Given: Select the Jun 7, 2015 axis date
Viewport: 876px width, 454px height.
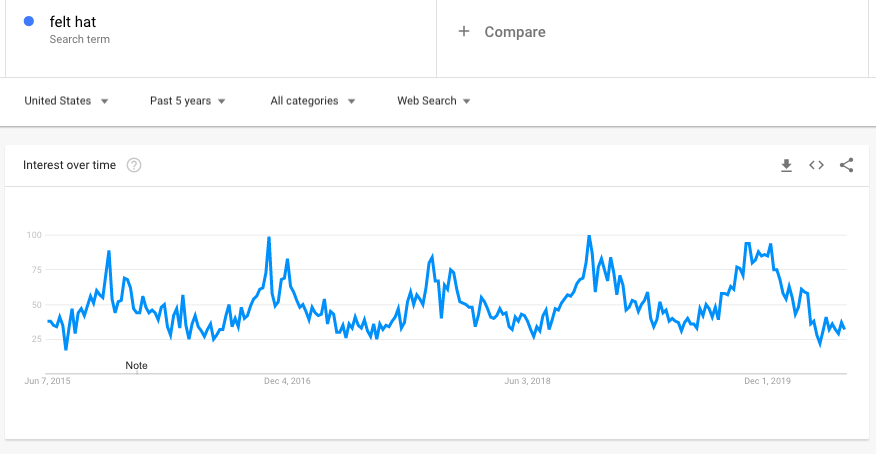Looking at the screenshot, I should click(47, 381).
